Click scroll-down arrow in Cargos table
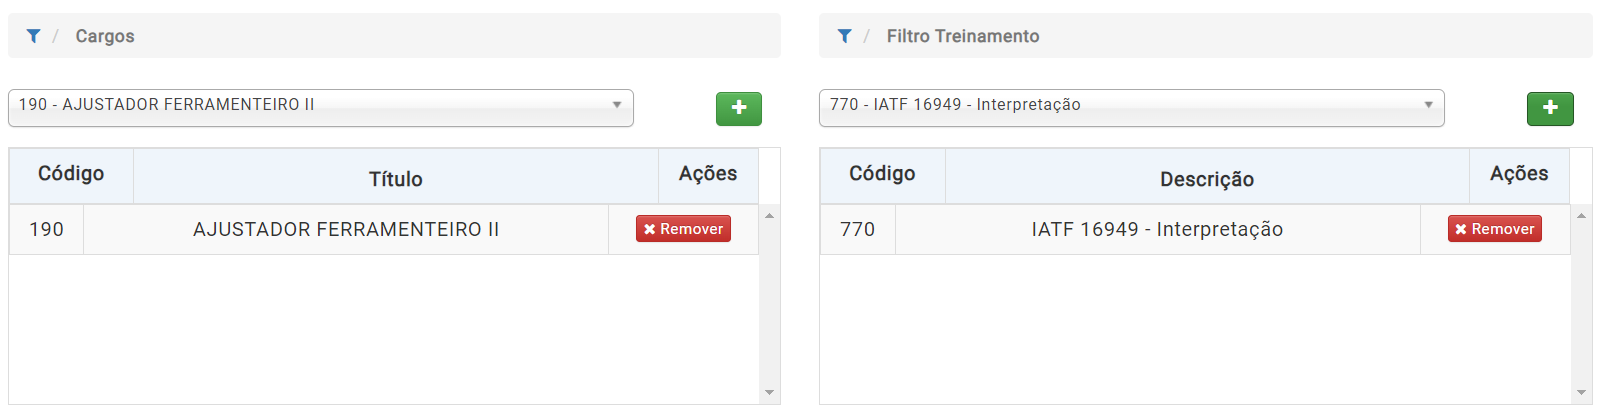 (769, 392)
